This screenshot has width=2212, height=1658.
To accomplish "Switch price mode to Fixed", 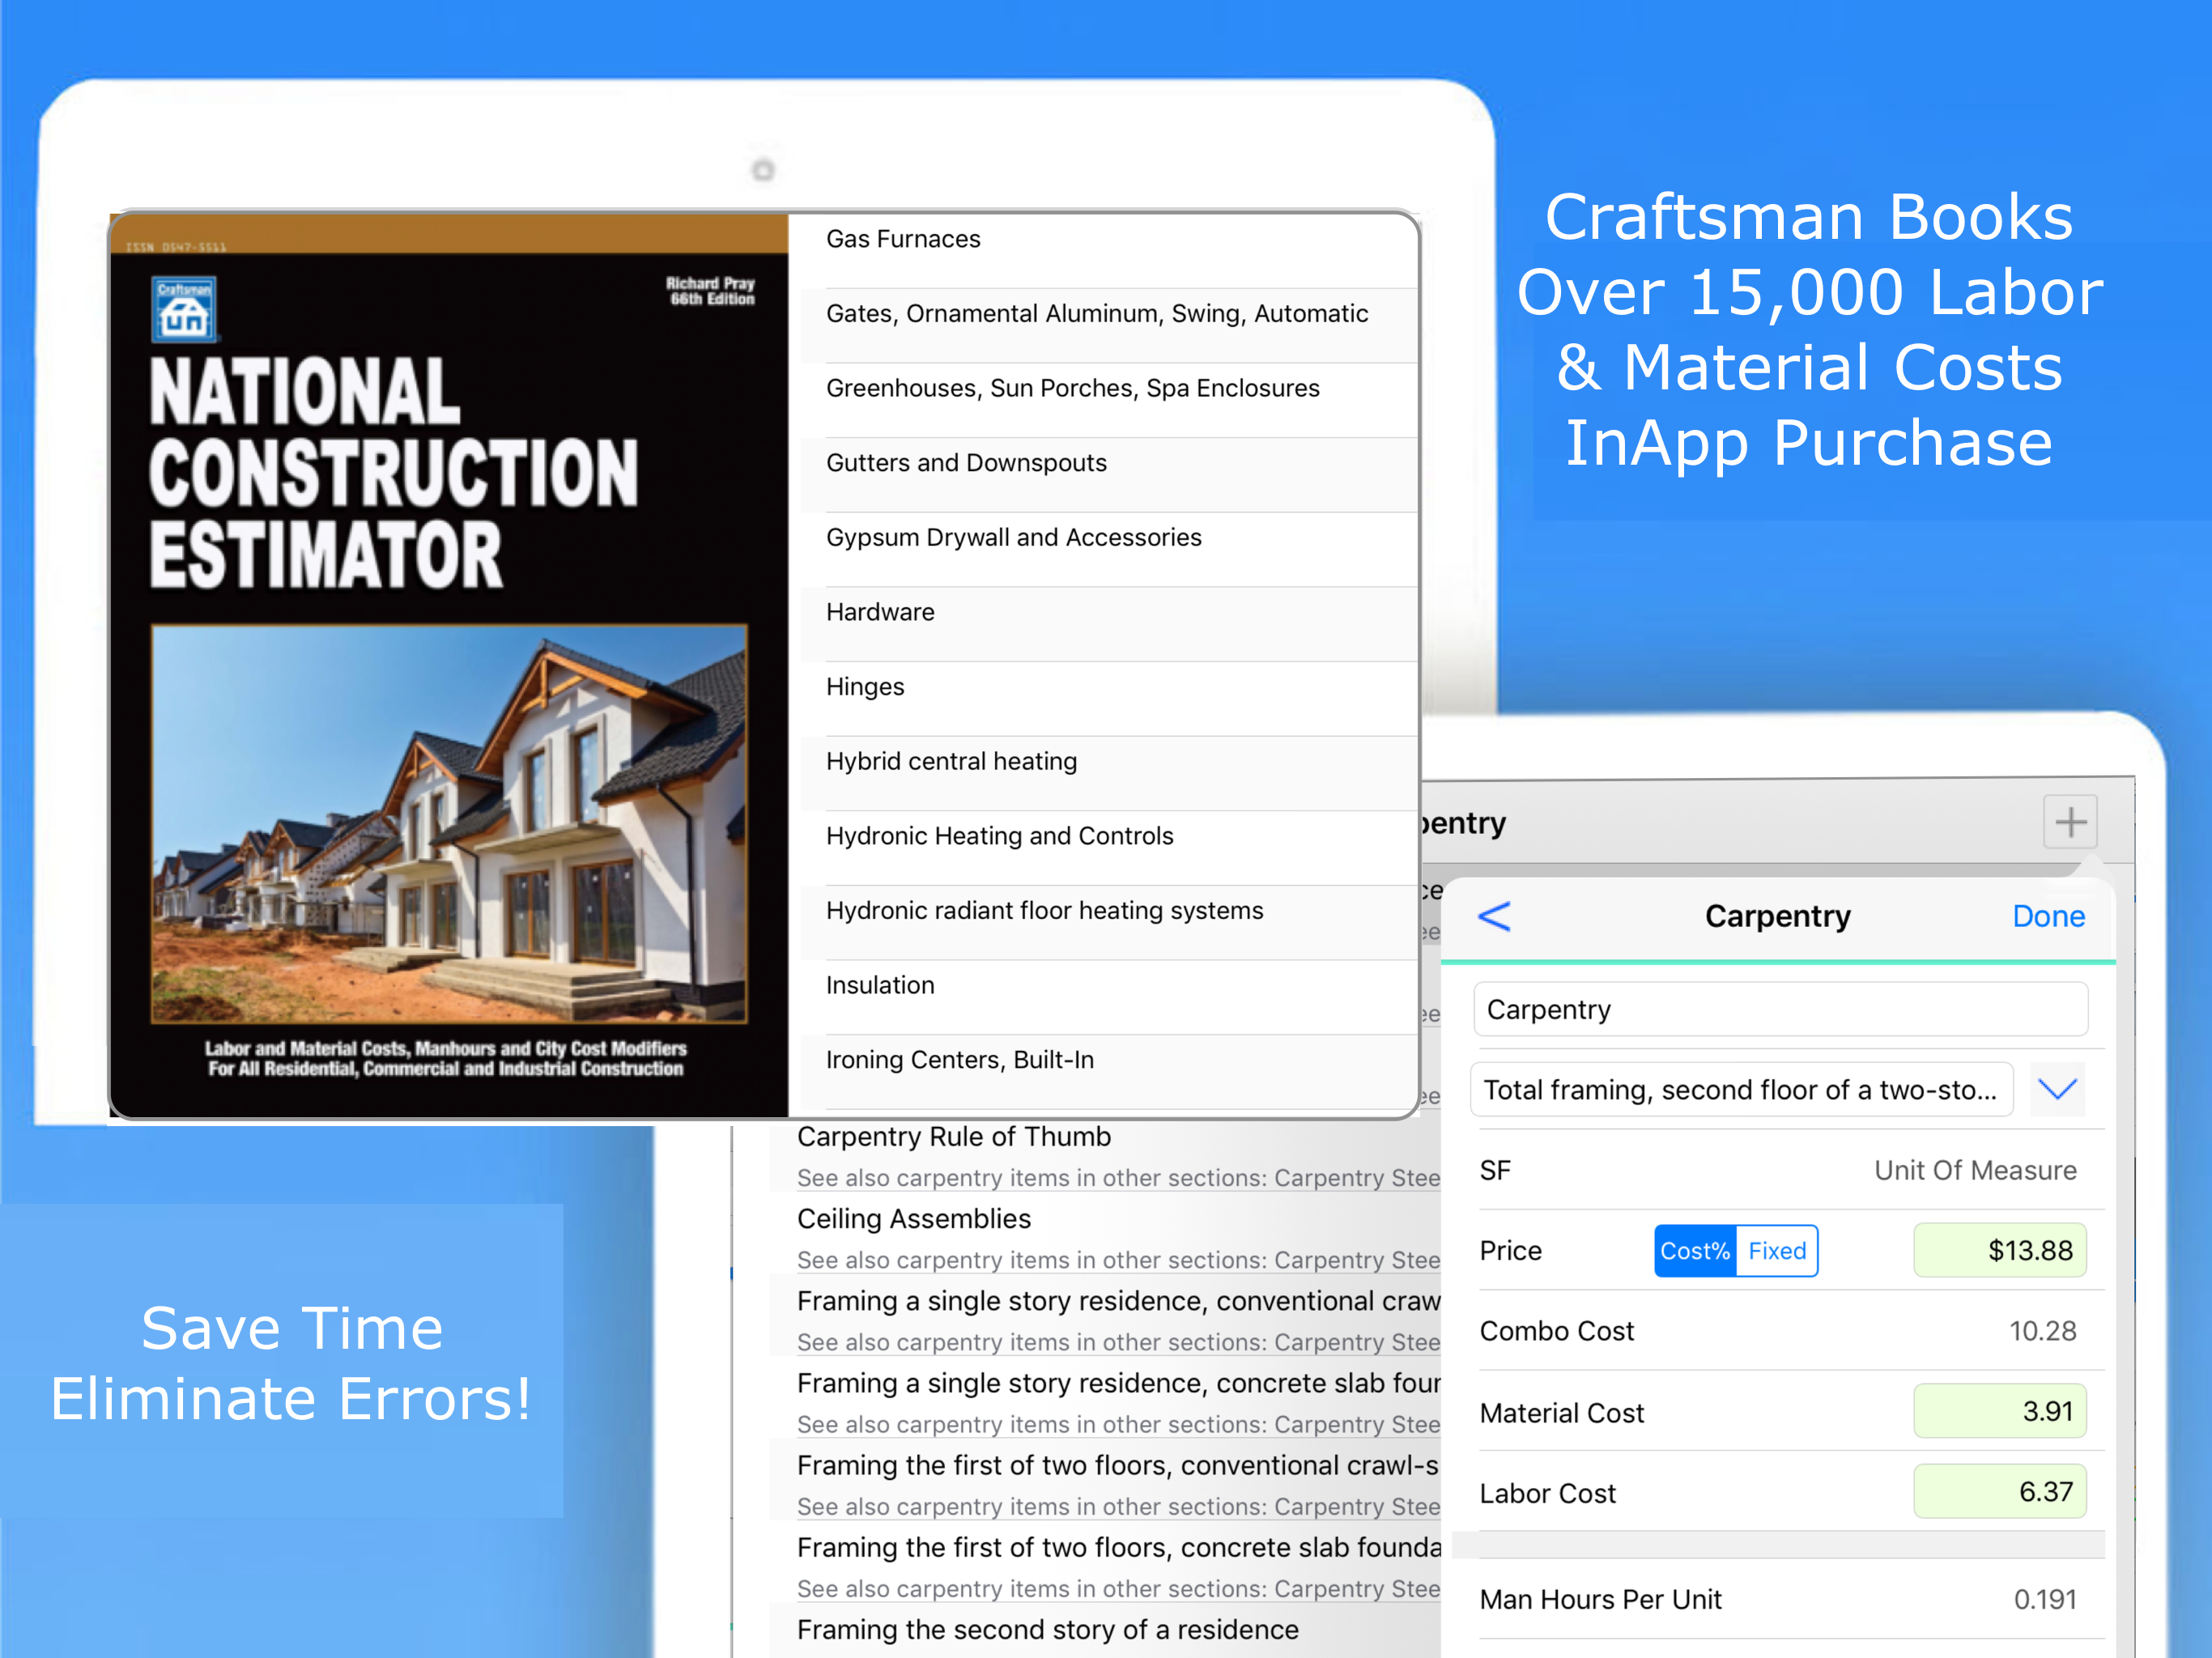I will (1776, 1251).
